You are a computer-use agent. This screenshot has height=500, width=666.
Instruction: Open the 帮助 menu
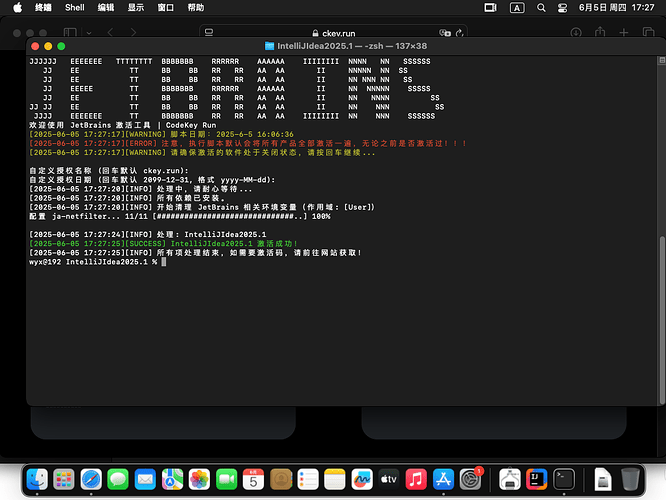[x=195, y=7]
